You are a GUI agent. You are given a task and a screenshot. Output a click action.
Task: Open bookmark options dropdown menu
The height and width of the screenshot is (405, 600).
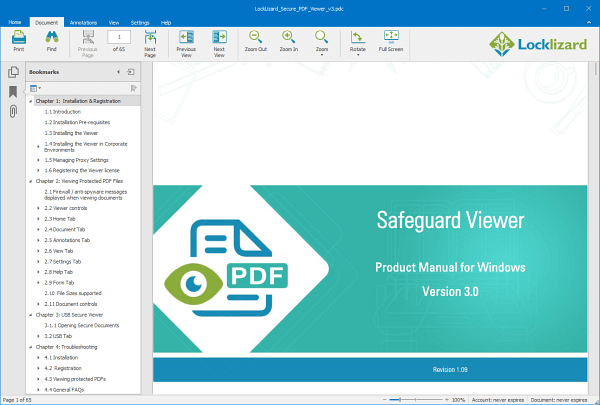(35, 88)
